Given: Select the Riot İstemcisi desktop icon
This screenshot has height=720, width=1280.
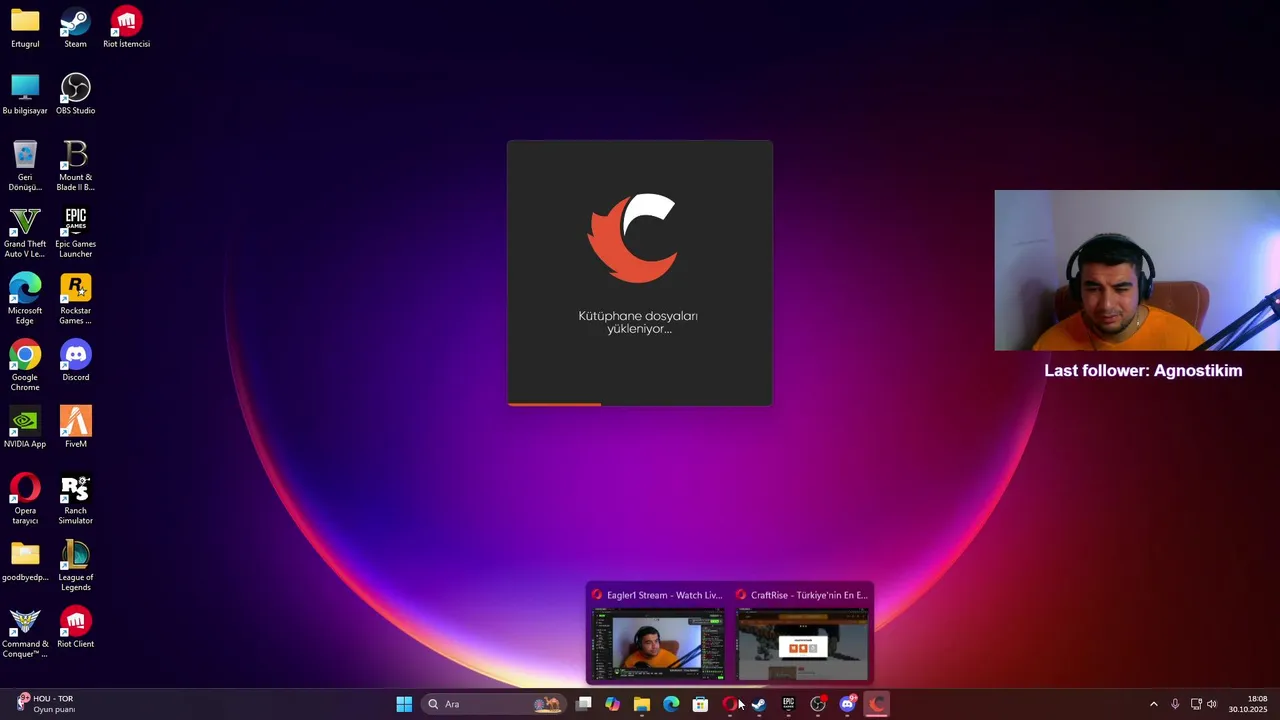Looking at the screenshot, I should point(126,28).
